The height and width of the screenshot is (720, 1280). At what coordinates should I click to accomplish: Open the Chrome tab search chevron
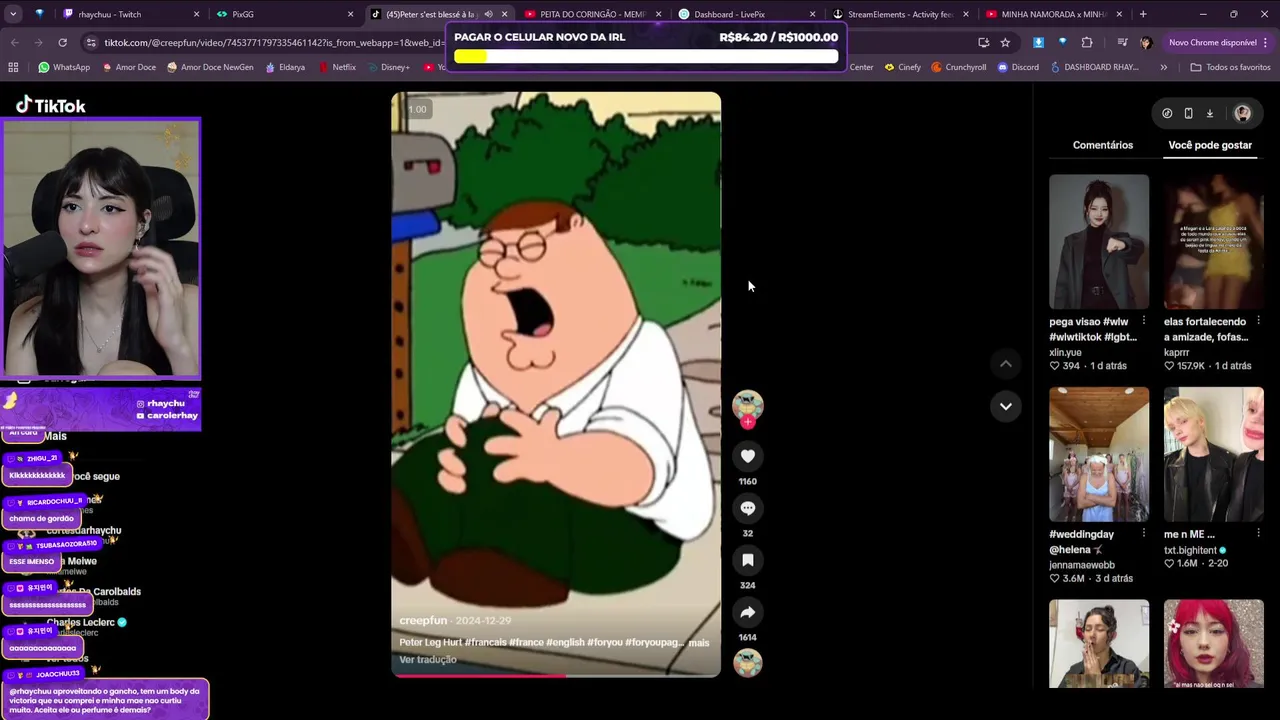13,14
